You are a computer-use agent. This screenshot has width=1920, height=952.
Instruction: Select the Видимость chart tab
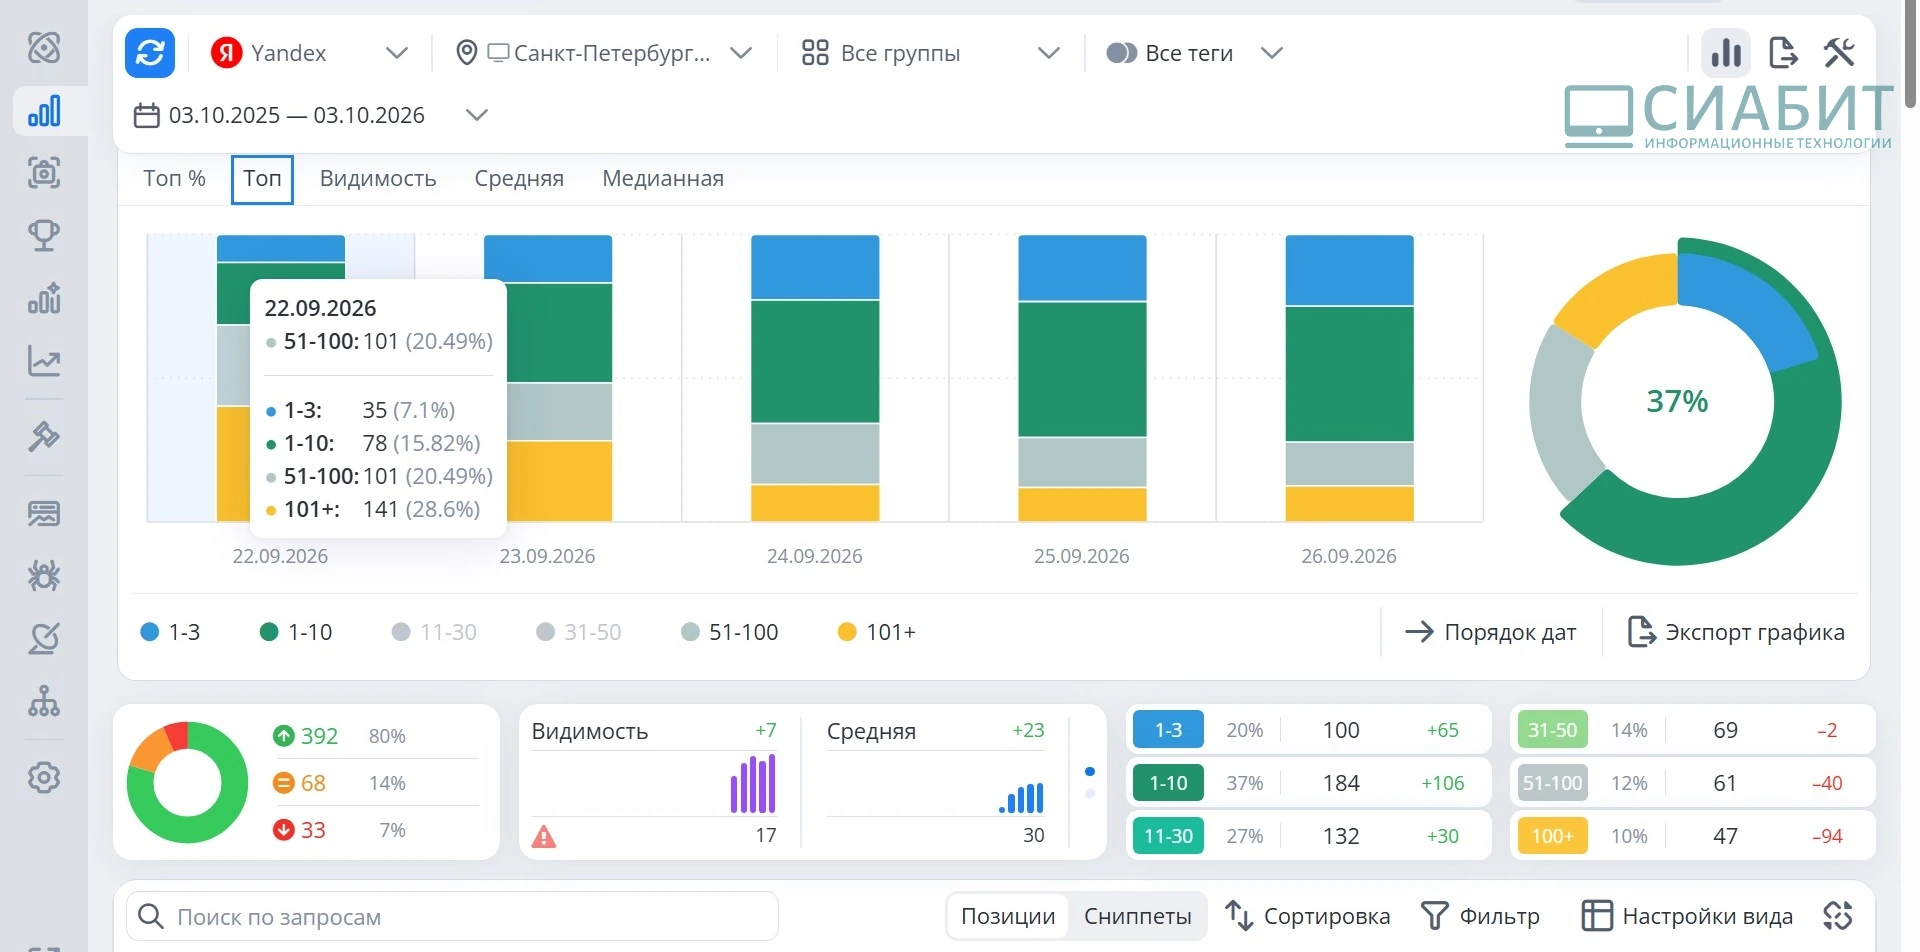378,179
